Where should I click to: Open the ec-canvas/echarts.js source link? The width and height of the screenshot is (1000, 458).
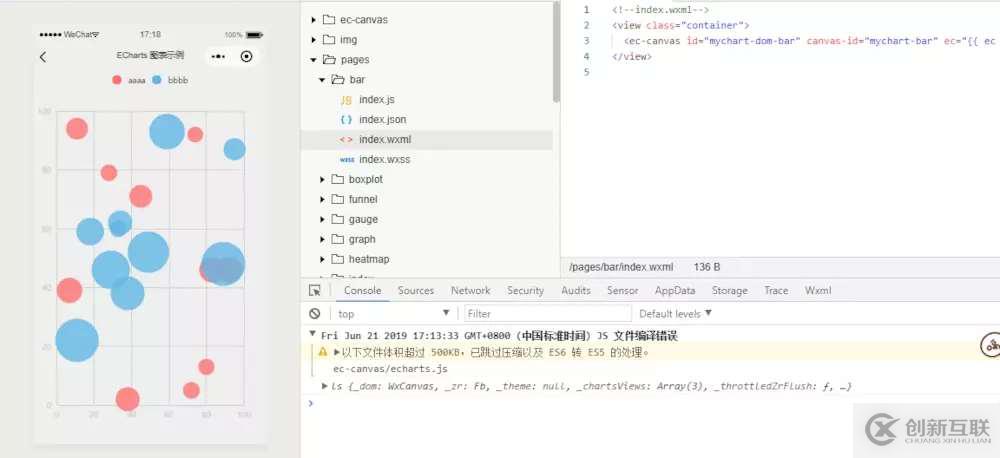click(390, 369)
